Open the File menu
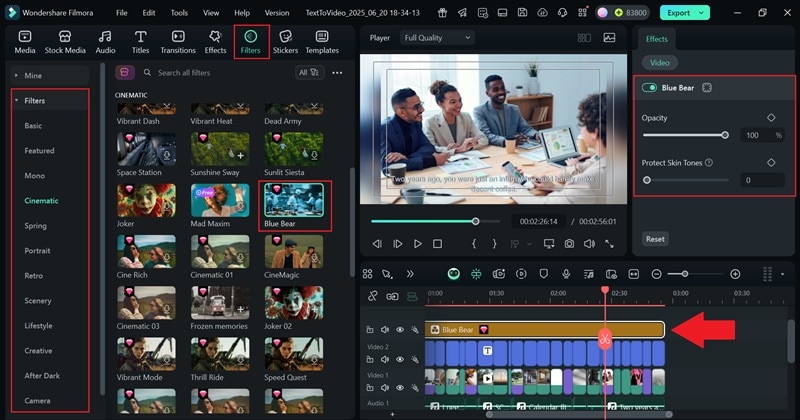Viewport: 800px width, 420px height. (121, 13)
